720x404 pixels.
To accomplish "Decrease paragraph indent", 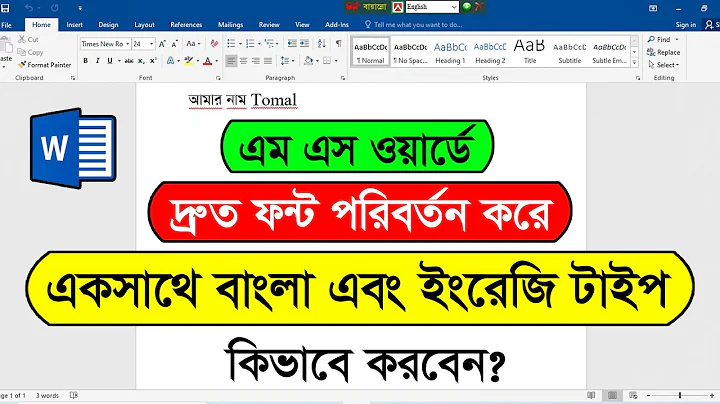I will click(x=292, y=44).
